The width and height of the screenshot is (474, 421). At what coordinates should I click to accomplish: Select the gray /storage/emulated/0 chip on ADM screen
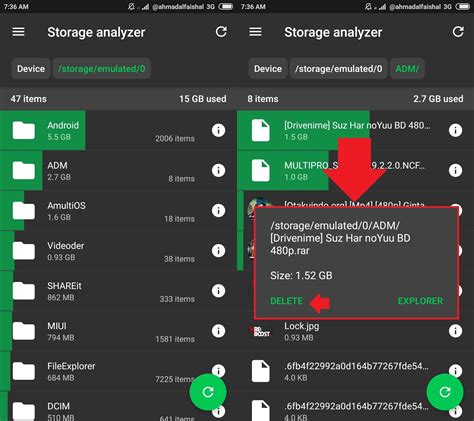[339, 69]
